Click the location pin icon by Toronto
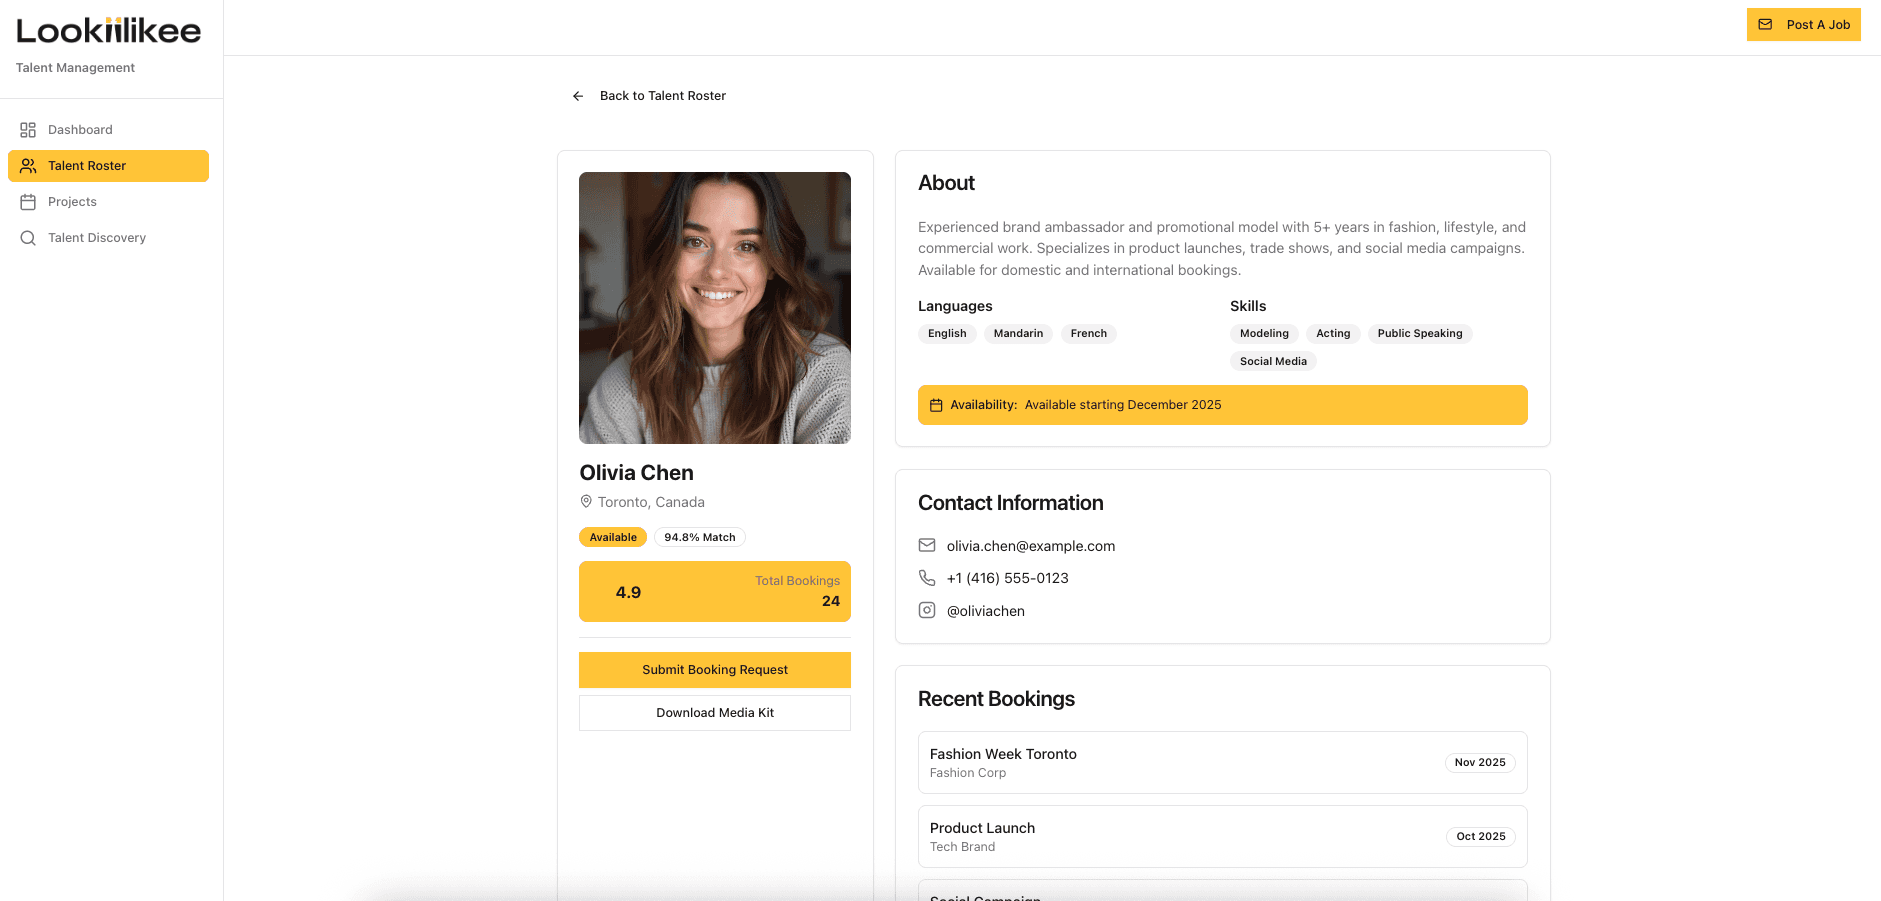Screen dimensions: 1881x901 point(586,502)
